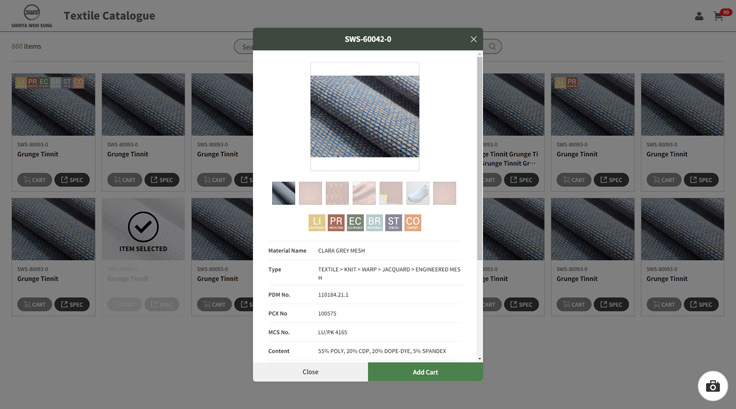736x409 pixels.
Task: Close the SWS-60042-0 dialog with X
Action: (x=474, y=39)
